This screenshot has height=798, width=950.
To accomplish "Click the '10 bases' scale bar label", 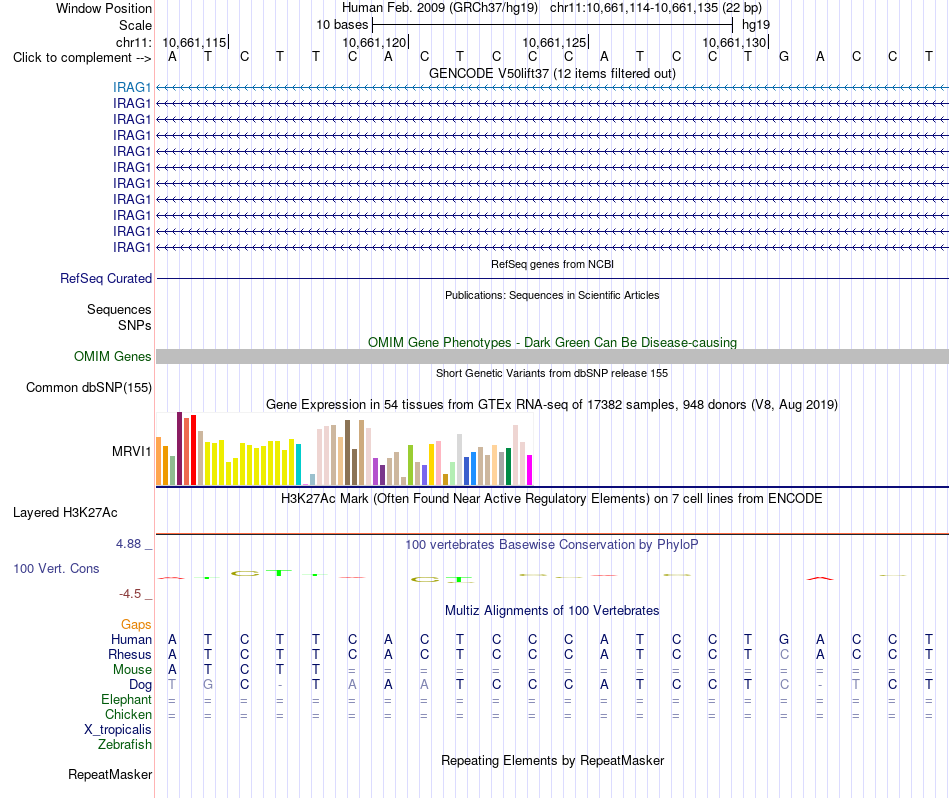I will [x=342, y=25].
